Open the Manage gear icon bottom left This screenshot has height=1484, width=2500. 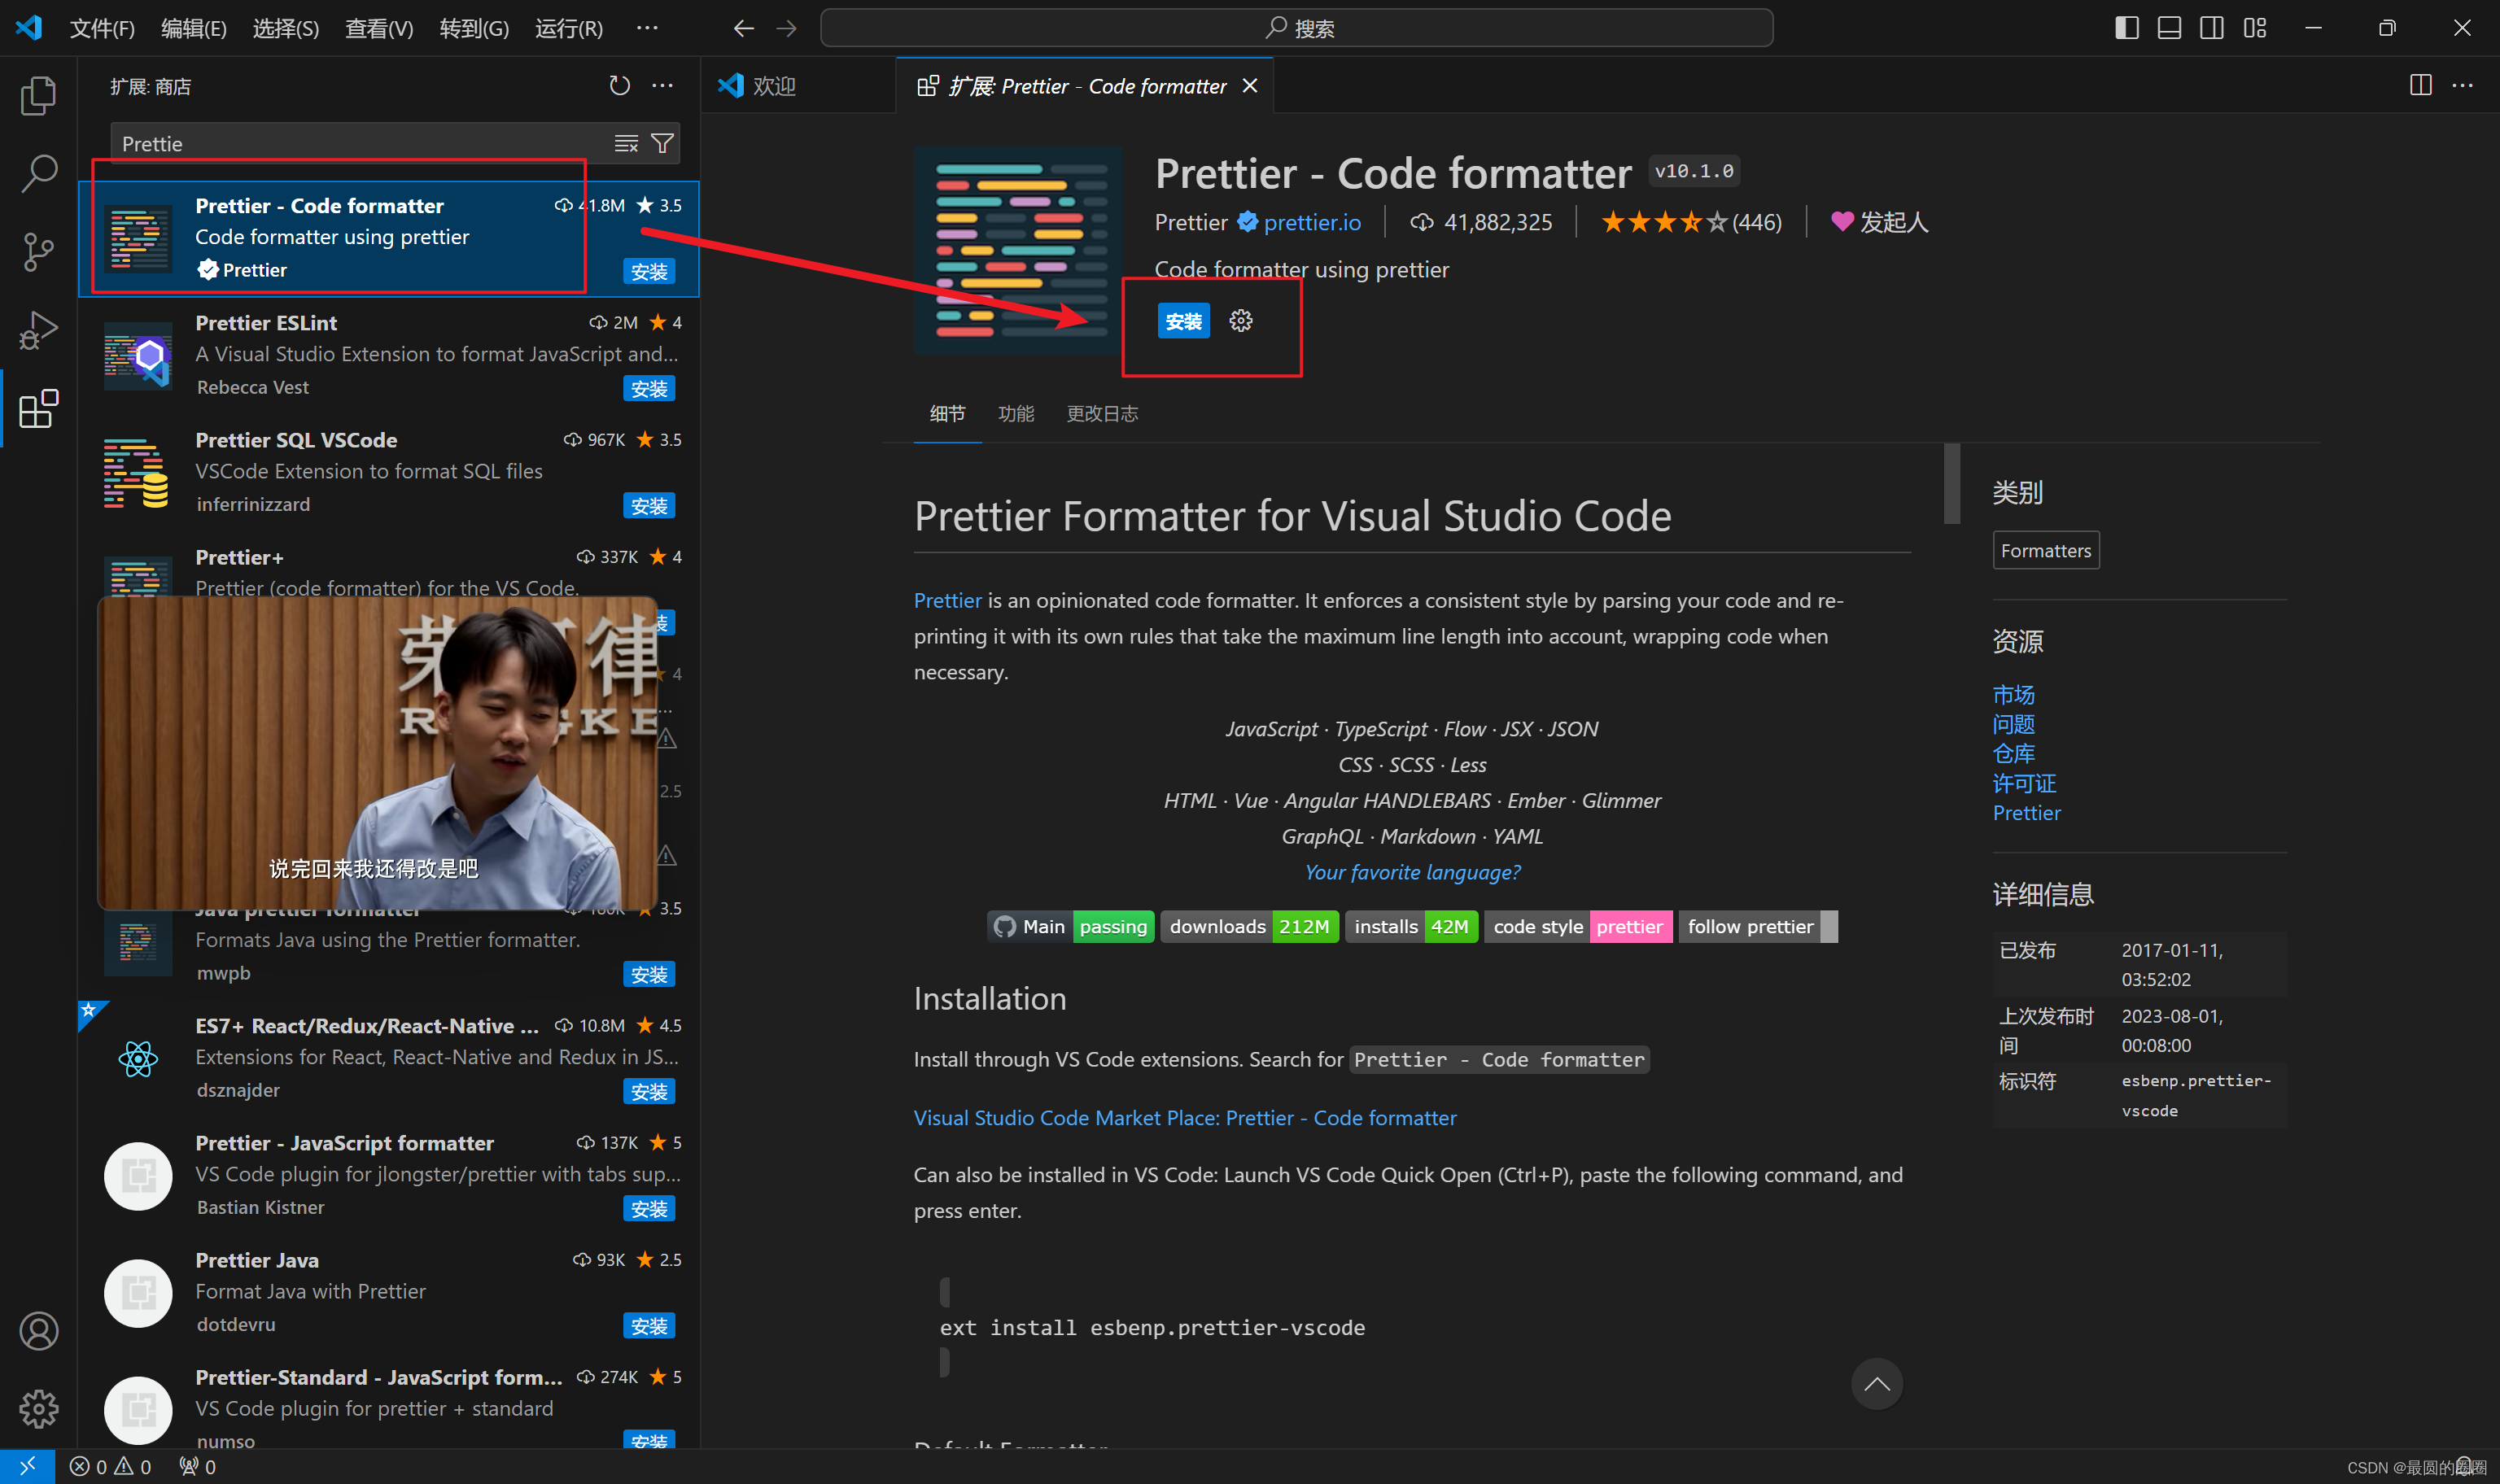[38, 1410]
